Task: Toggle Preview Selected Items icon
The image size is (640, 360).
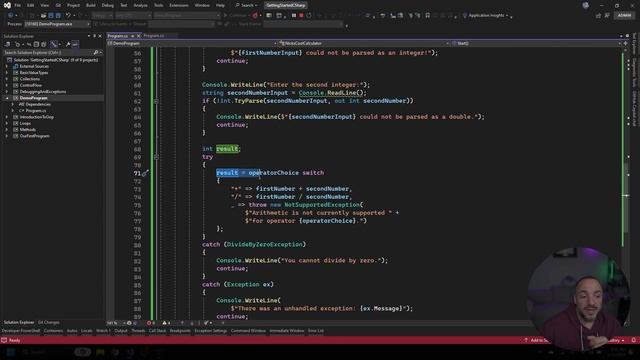Action: click(x=76, y=44)
